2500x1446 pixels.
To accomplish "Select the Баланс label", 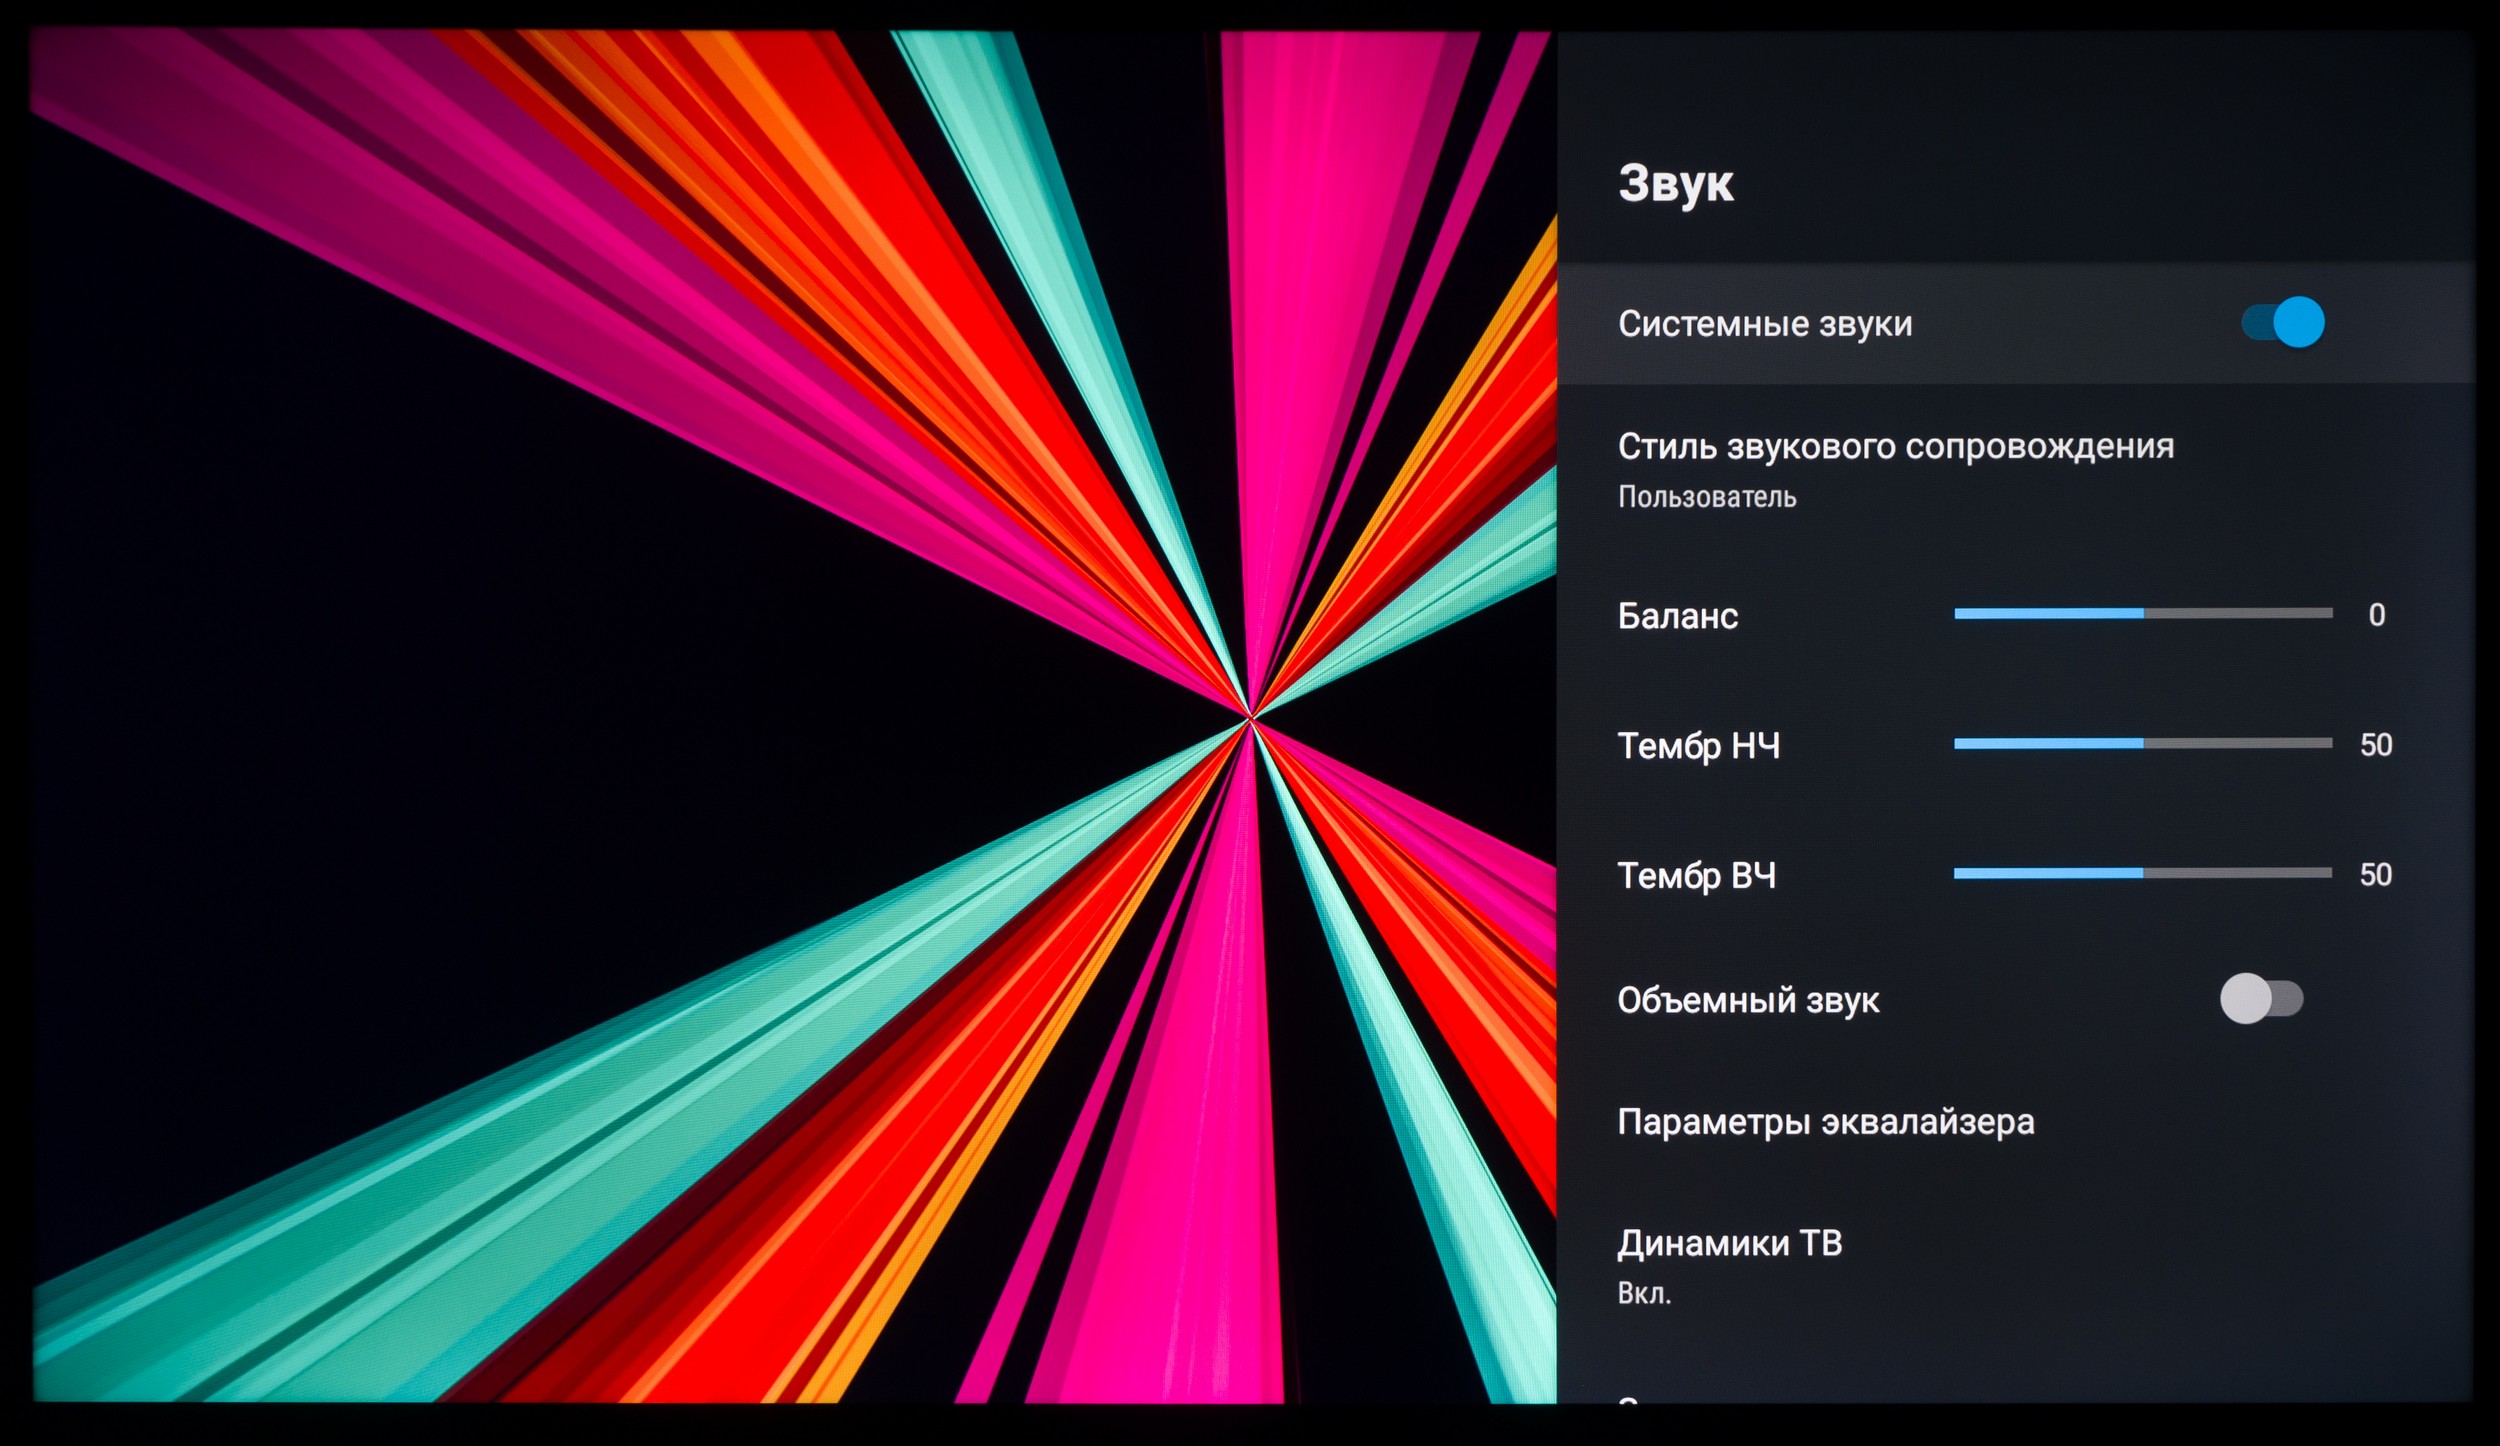I will 1677,616.
